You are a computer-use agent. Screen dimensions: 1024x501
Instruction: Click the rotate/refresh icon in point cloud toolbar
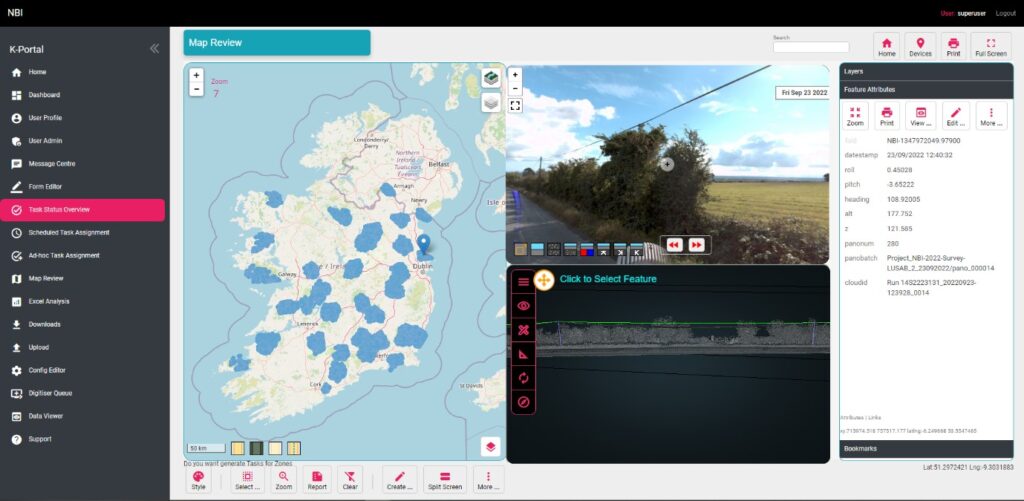click(522, 379)
